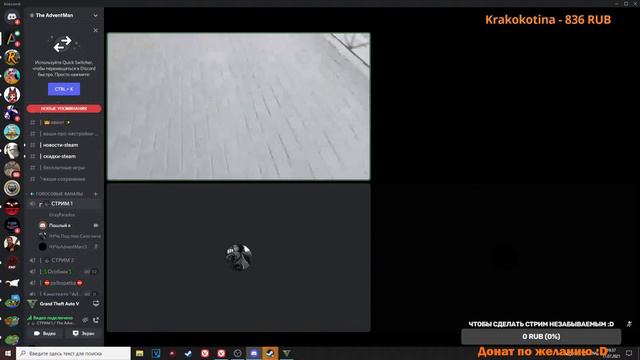Open the server with the white statue avatar

point(12,151)
